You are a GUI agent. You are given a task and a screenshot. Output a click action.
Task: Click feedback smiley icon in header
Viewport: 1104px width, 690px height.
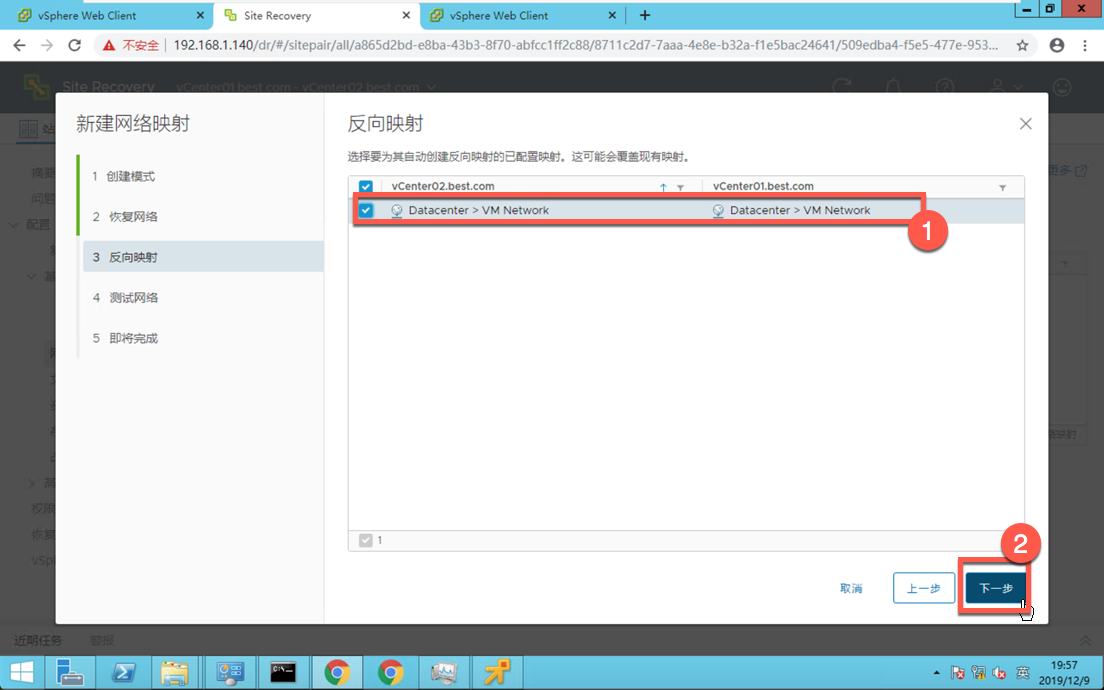point(1062,87)
